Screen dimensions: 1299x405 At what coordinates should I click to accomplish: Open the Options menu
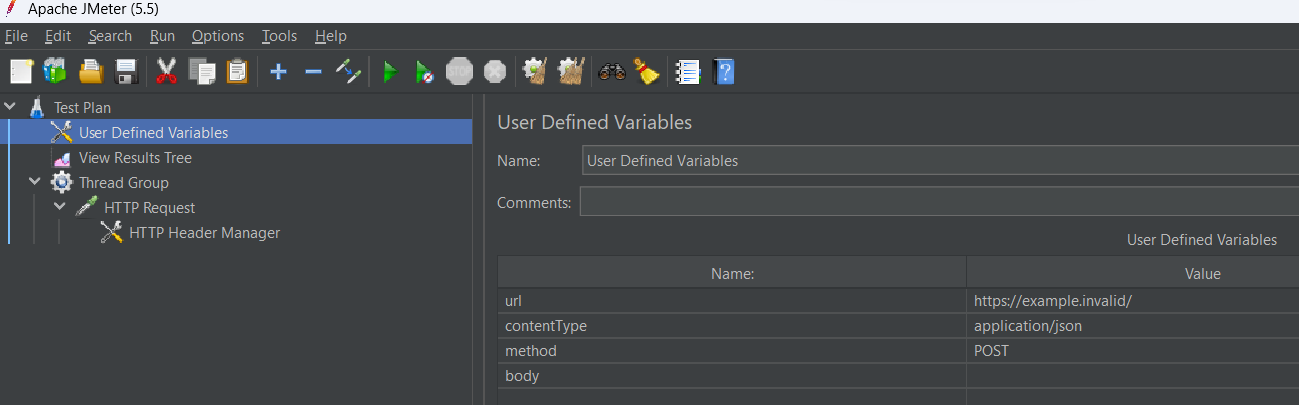[x=217, y=36]
